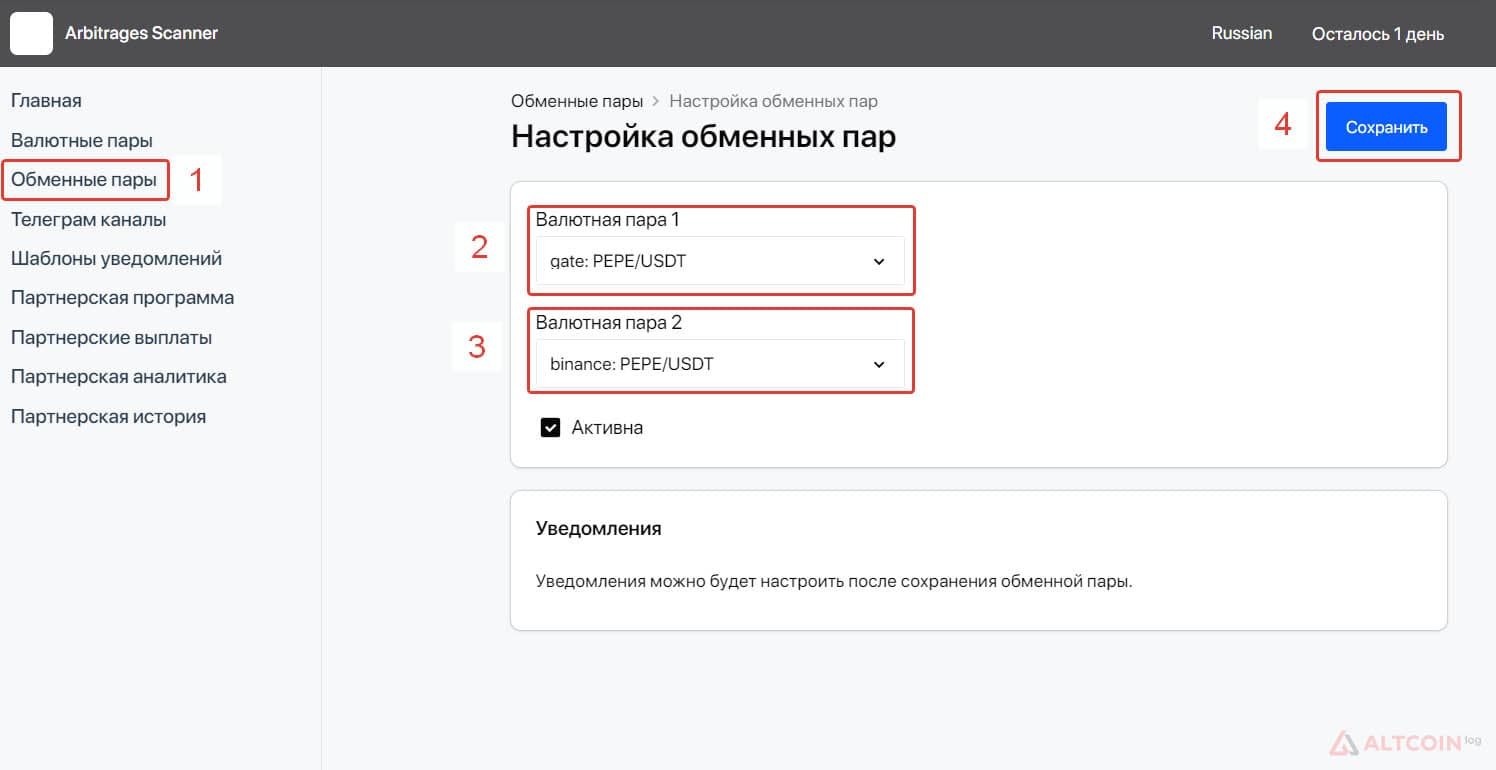Click the Настройка обменных пар breadcrumb text
The width and height of the screenshot is (1496, 770).
coord(773,101)
